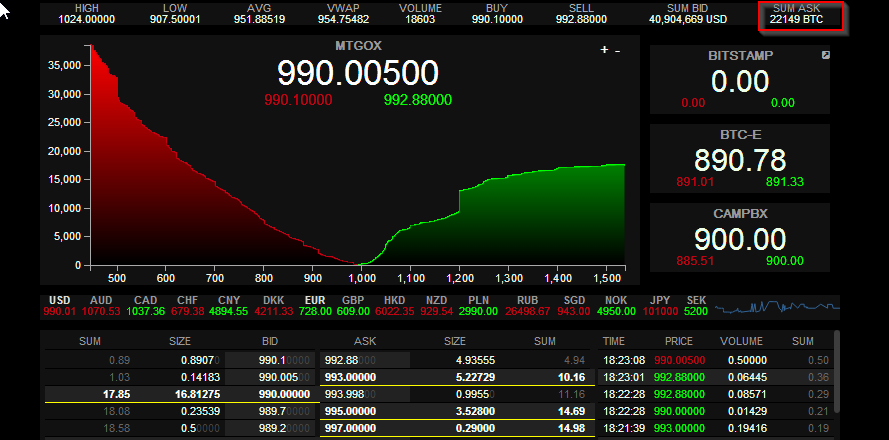Select NZD currency tab
This screenshot has width=889, height=440.
pyautogui.click(x=437, y=306)
